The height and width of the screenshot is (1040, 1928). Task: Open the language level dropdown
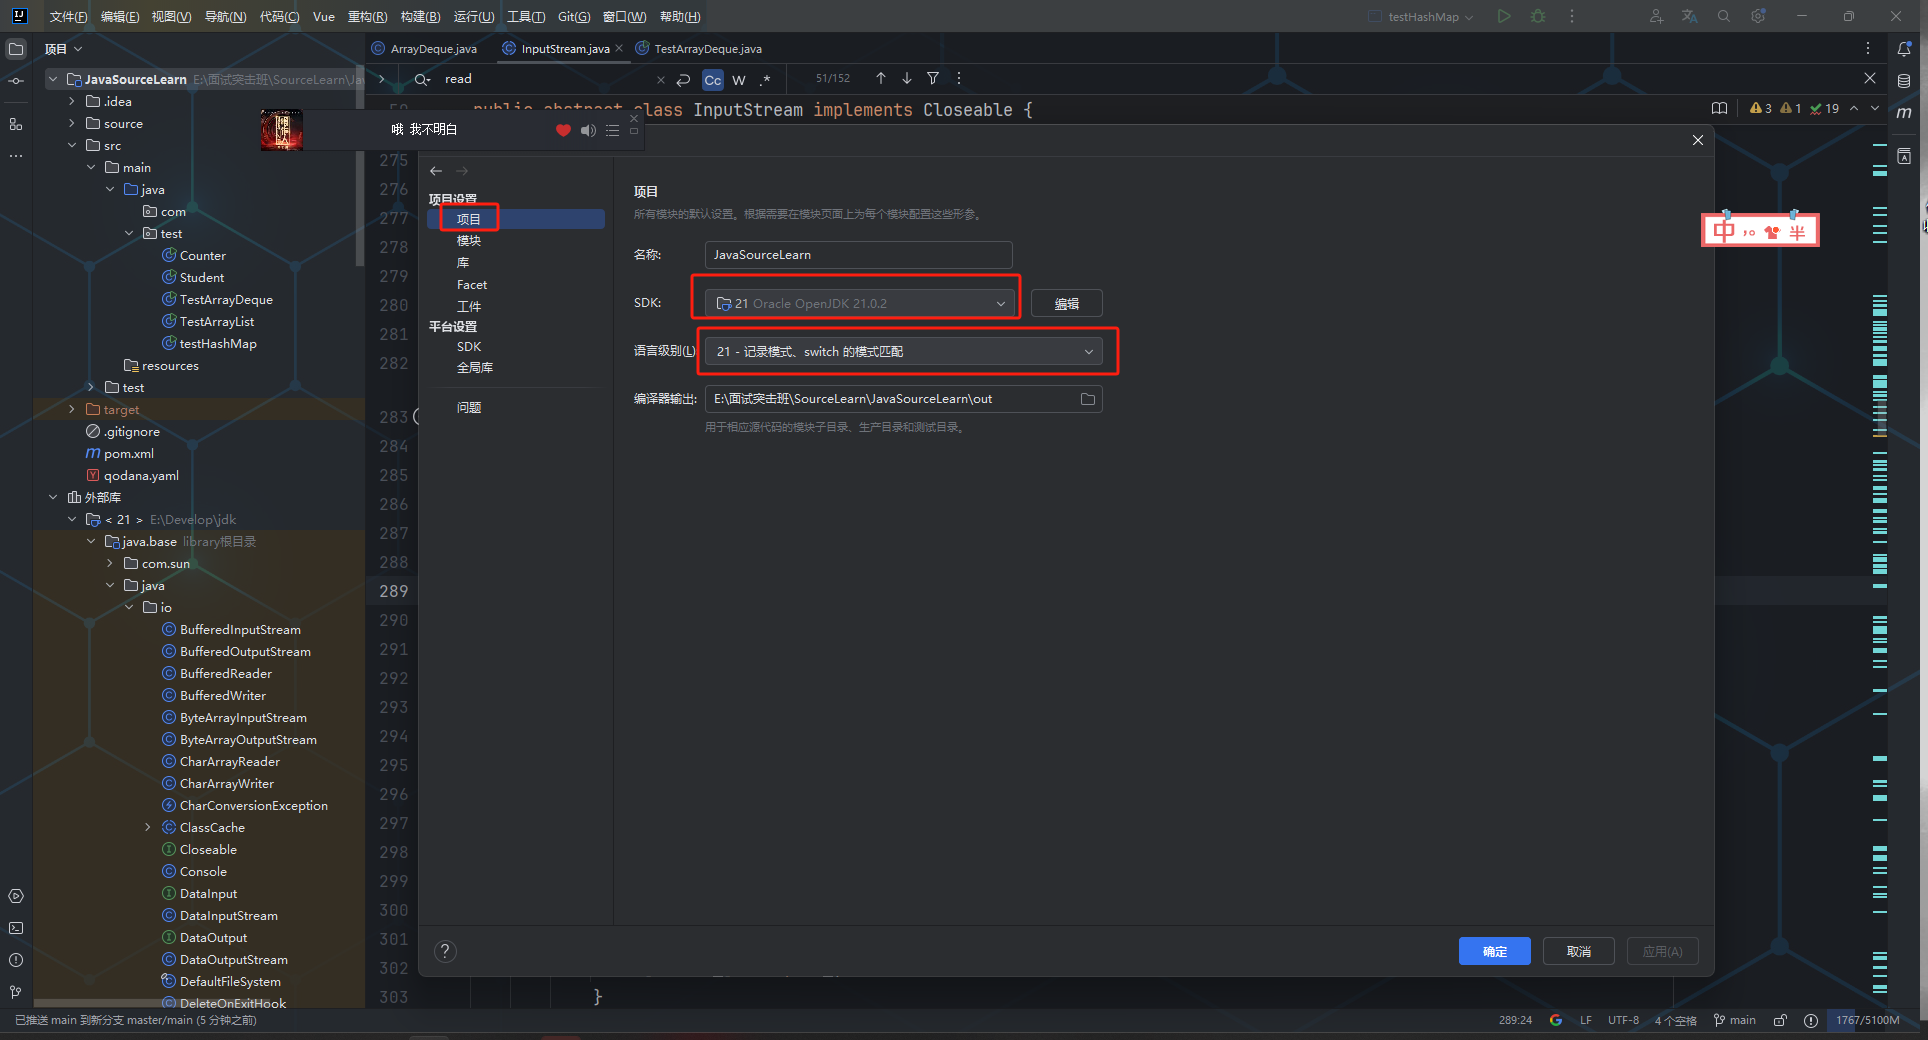[903, 351]
